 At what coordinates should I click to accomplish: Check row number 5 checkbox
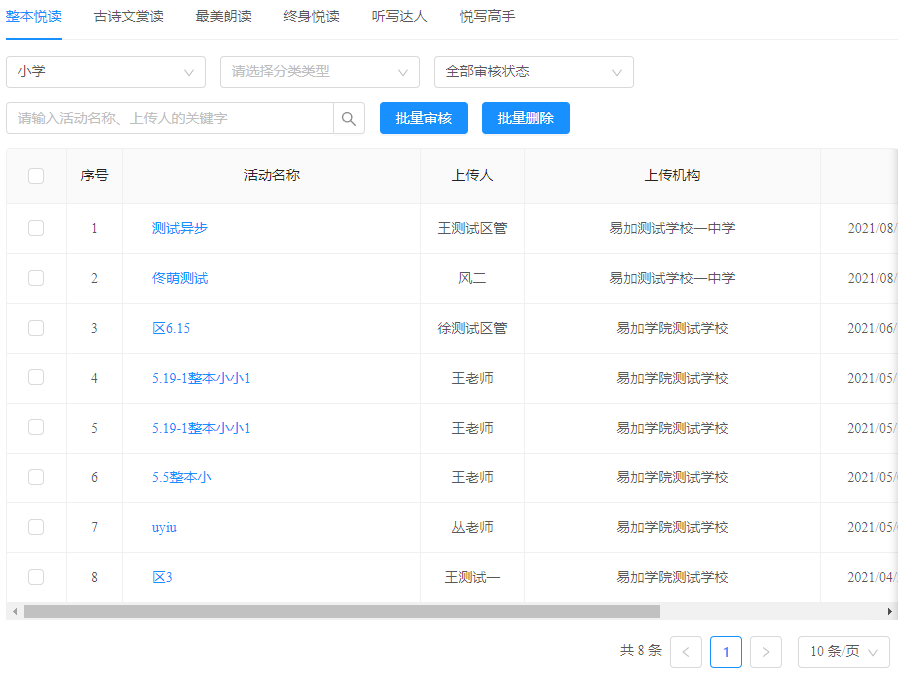click(36, 427)
